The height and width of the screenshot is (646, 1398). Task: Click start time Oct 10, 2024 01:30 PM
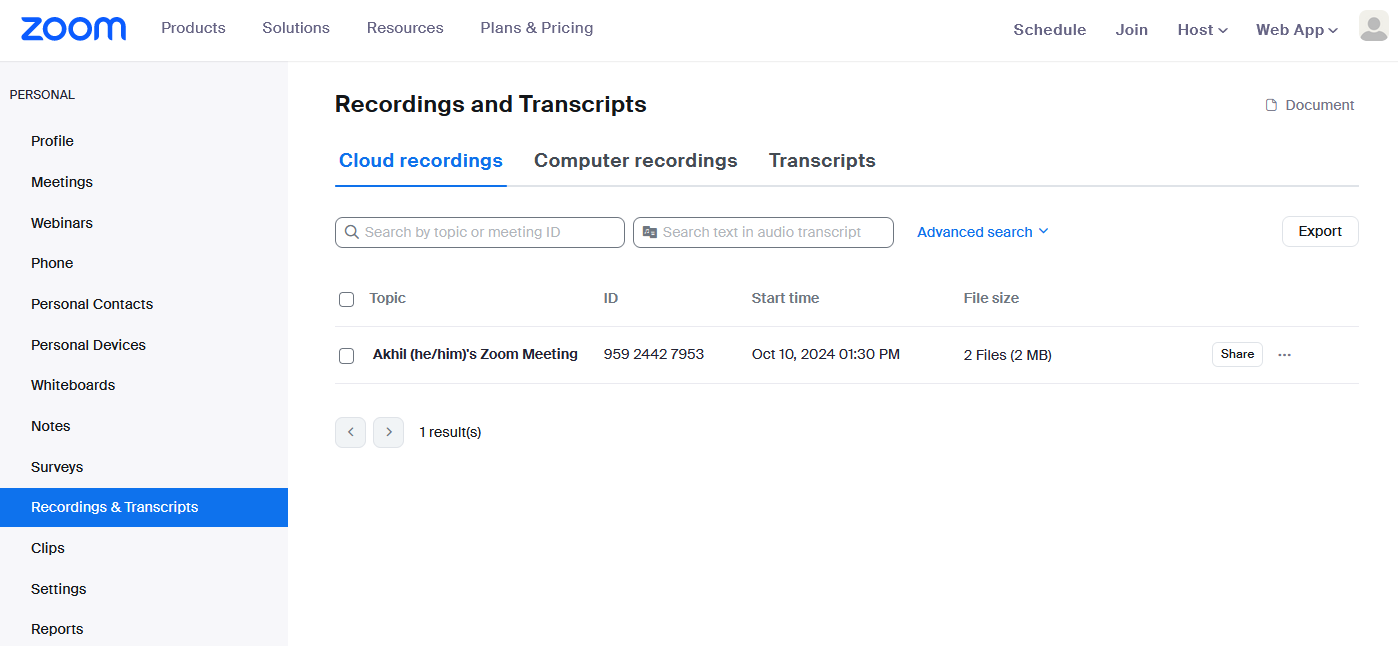(826, 354)
